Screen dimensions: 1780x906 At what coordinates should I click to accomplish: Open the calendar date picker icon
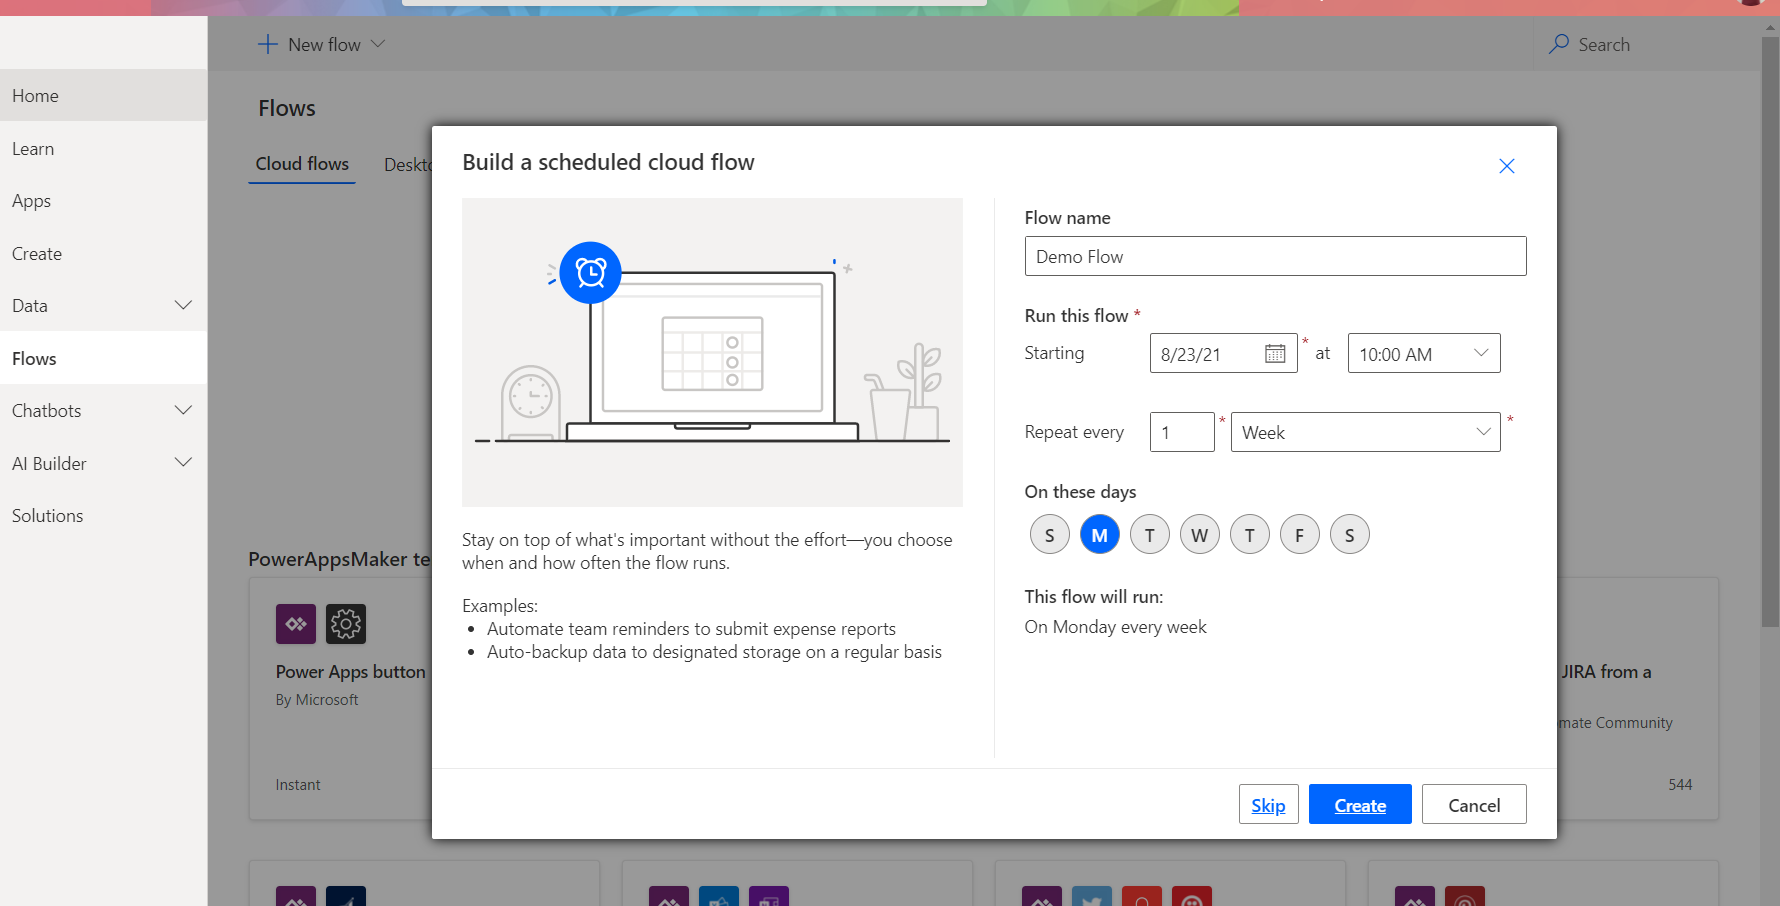pyautogui.click(x=1275, y=354)
